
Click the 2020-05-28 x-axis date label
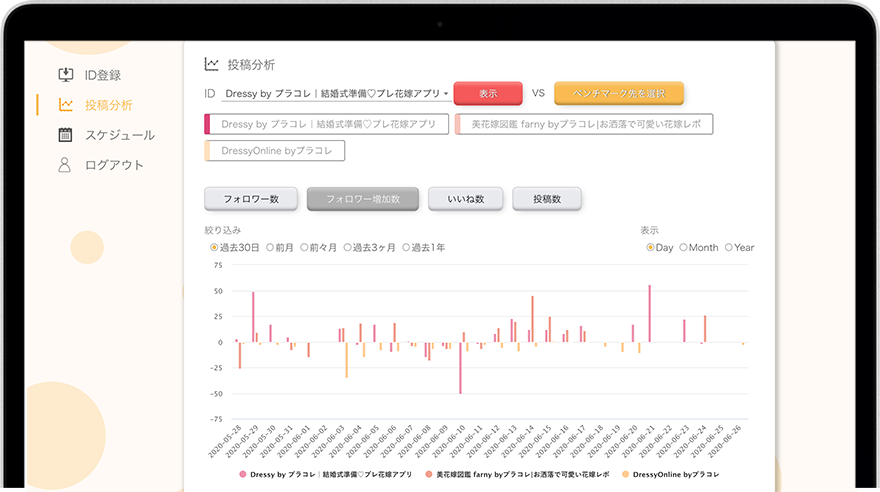[224, 442]
